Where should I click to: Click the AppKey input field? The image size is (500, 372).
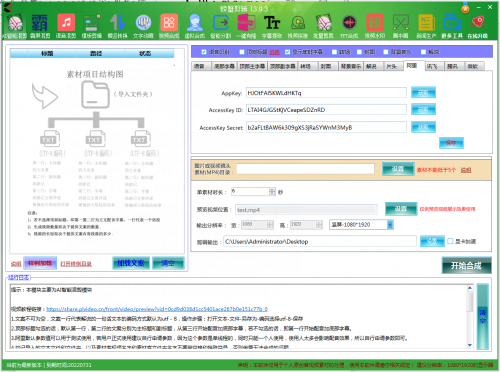pos(326,93)
